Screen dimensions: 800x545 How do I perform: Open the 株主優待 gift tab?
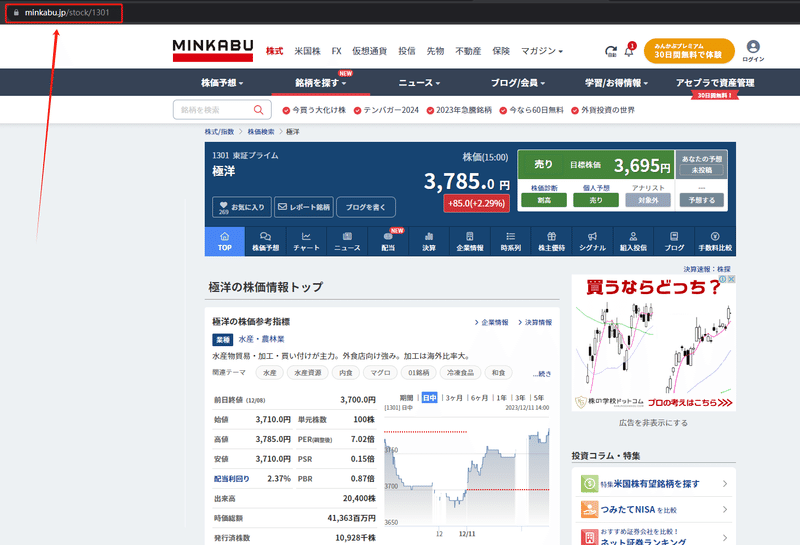pyautogui.click(x=552, y=241)
